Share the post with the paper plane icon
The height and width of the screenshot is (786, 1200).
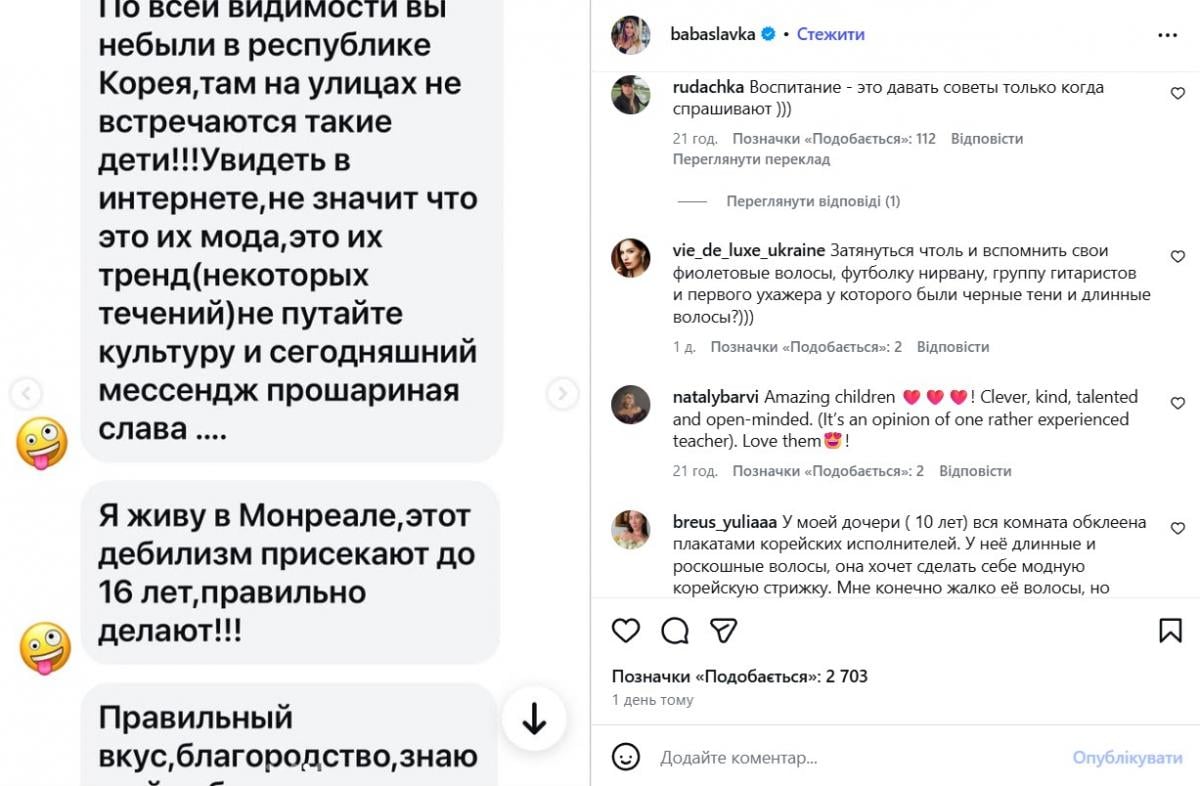click(723, 630)
